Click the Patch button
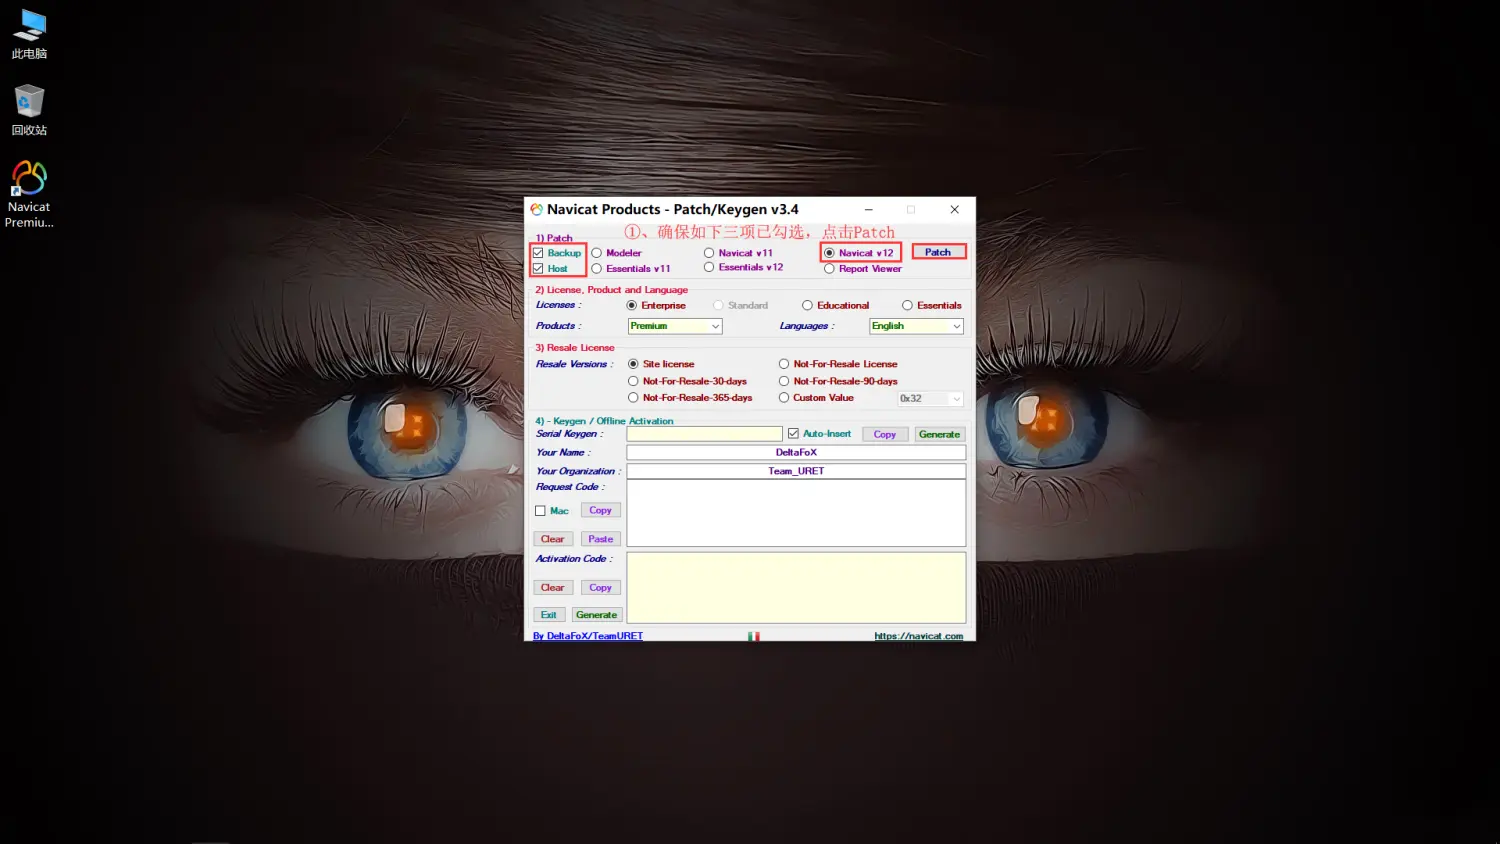1500x844 pixels. [938, 252]
